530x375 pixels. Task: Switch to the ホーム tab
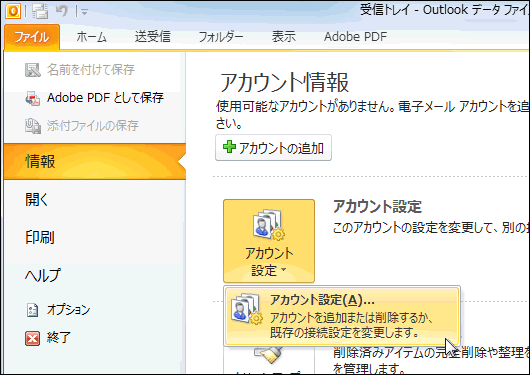point(91,37)
